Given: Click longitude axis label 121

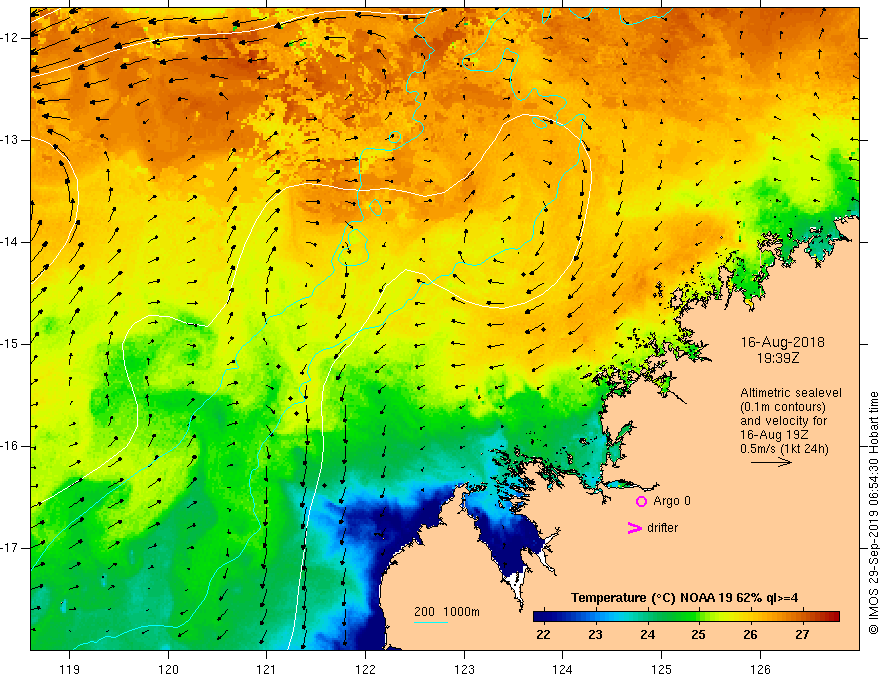Looking at the screenshot, I should coord(267,669).
